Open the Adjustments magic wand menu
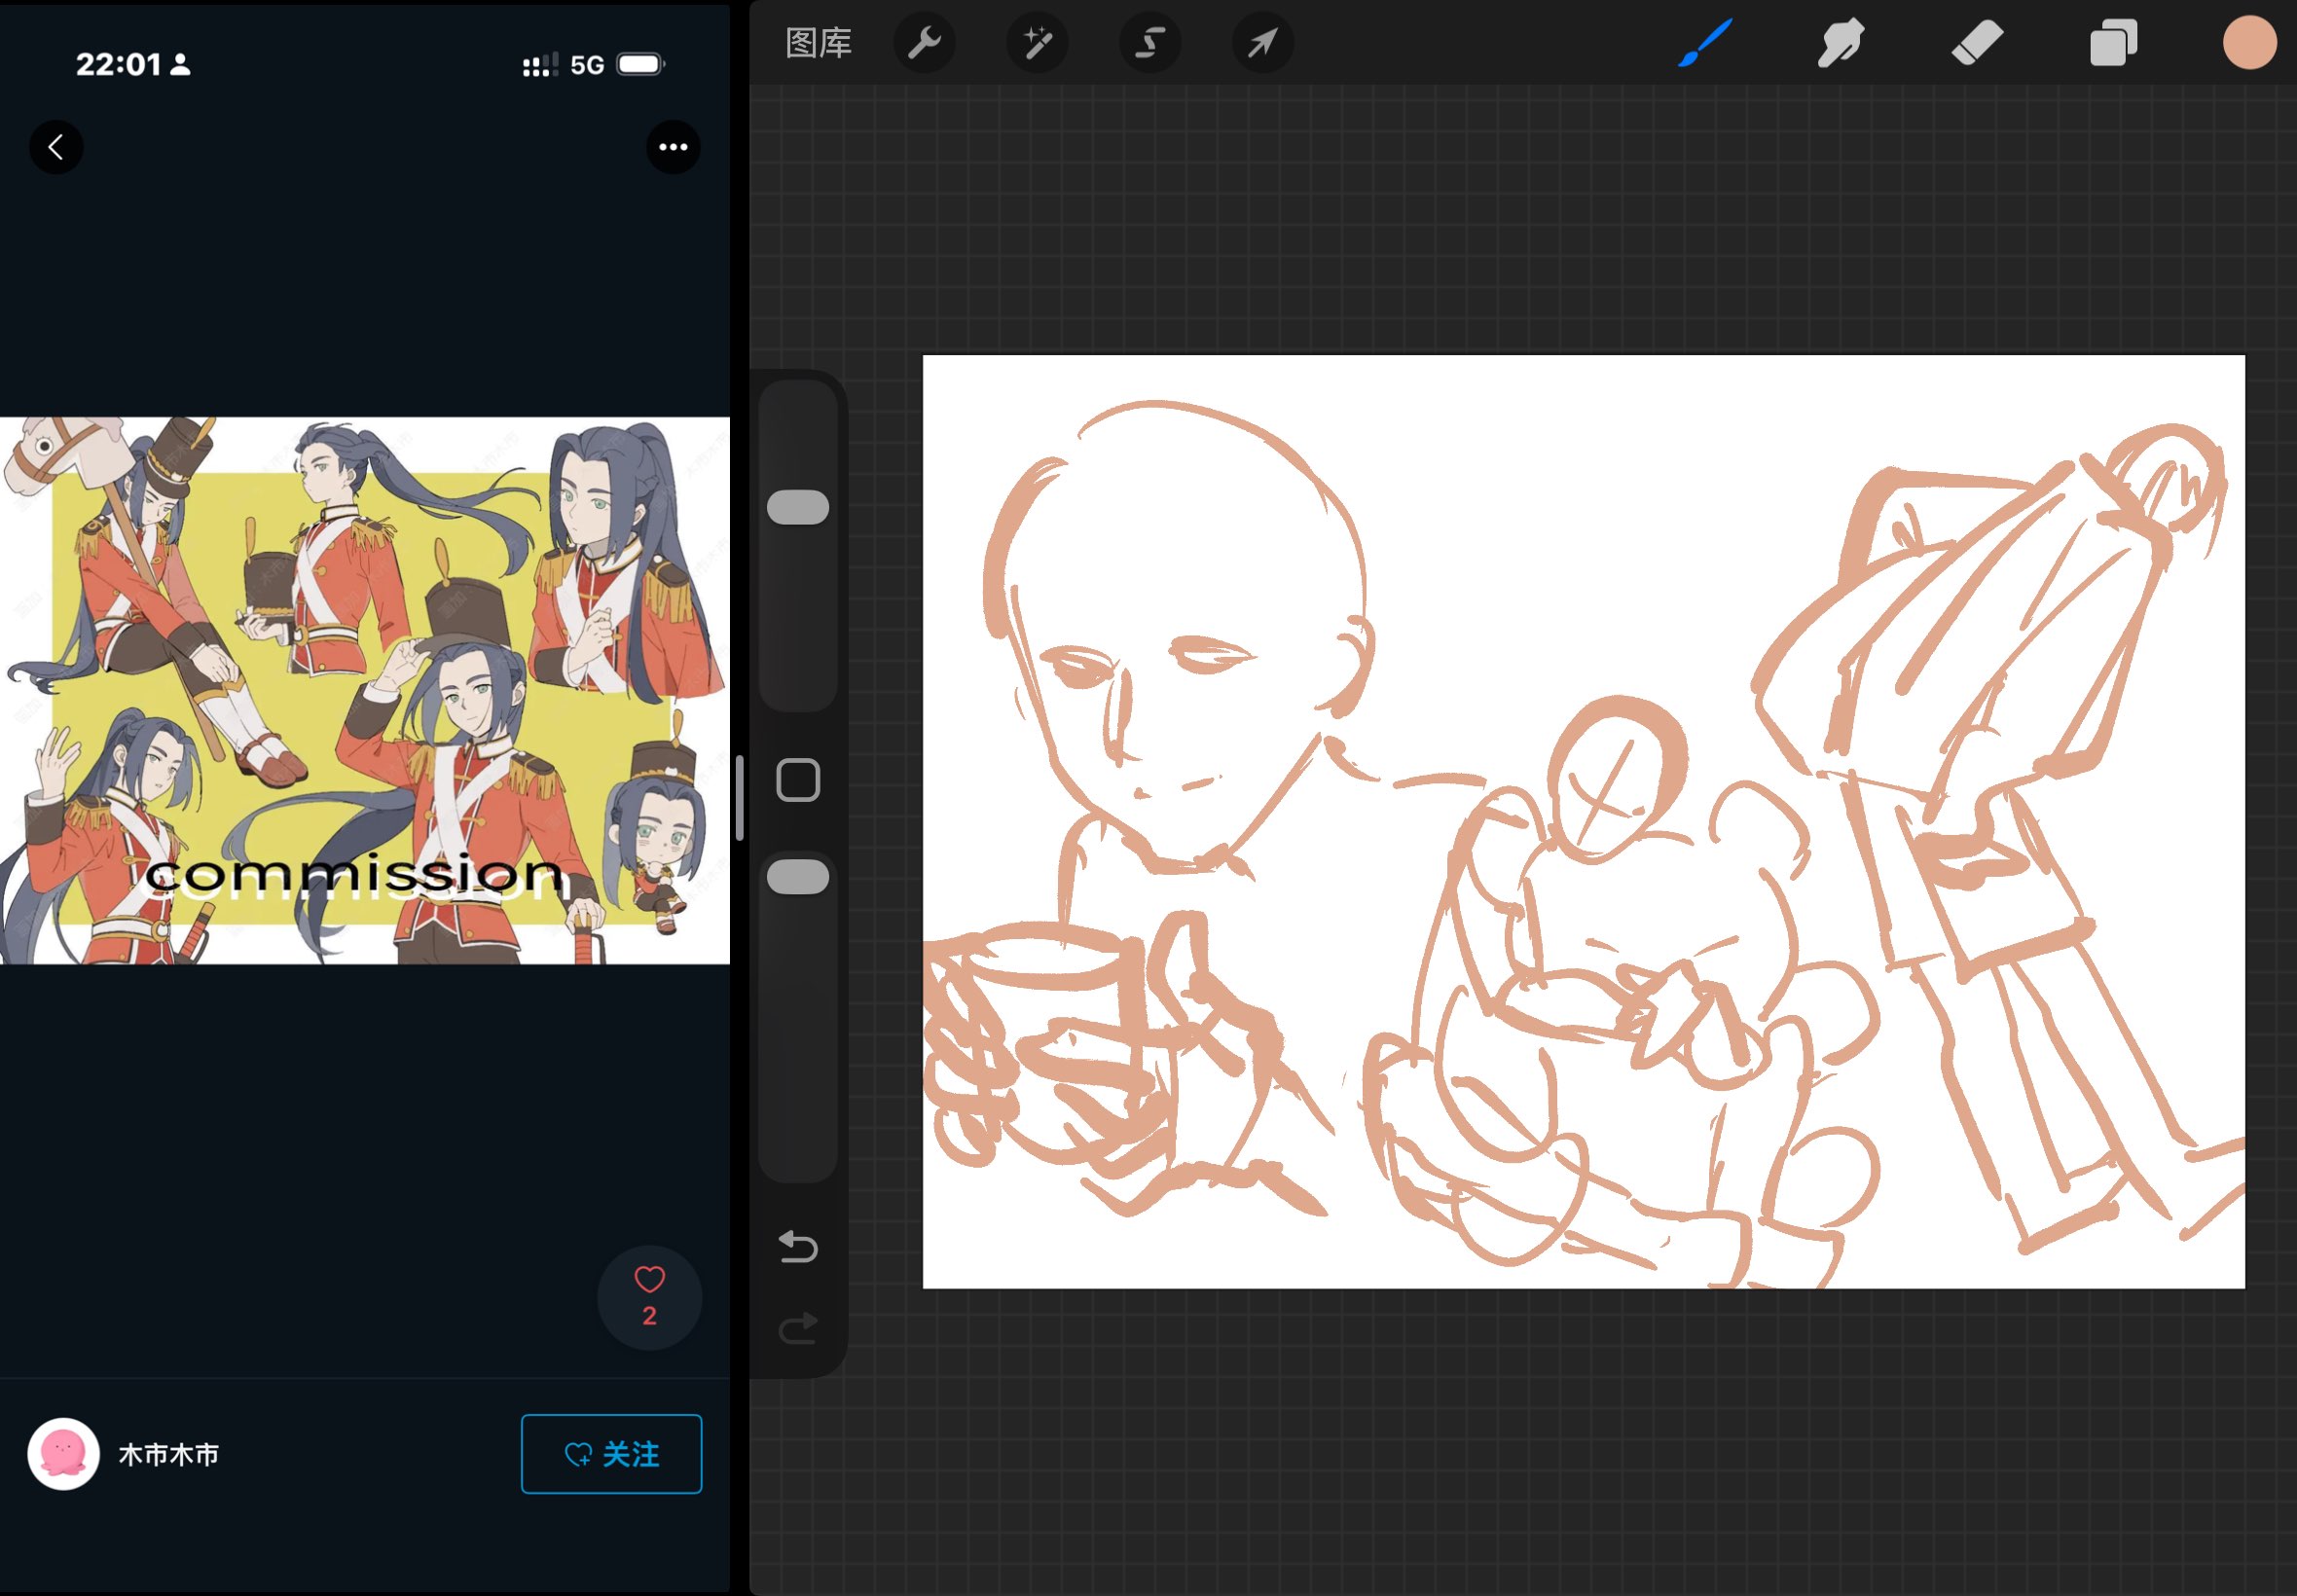The height and width of the screenshot is (1596, 2297). [1037, 43]
